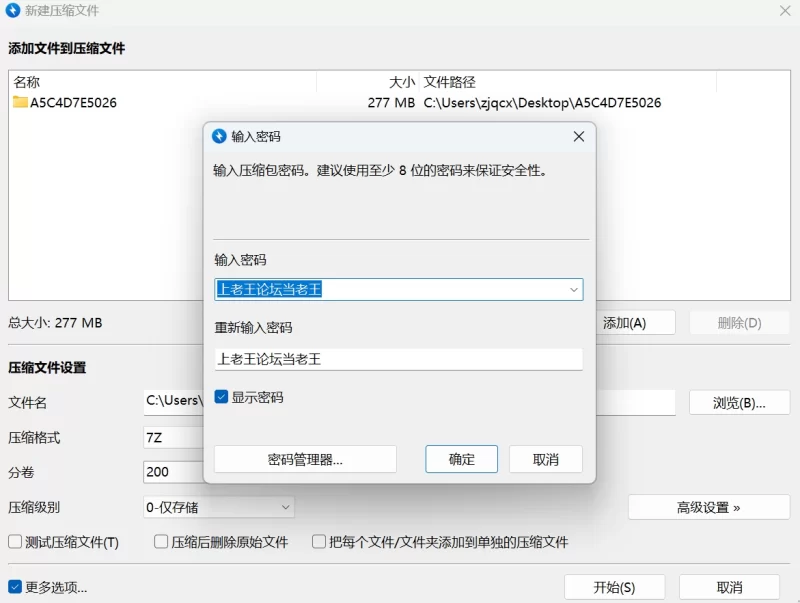Expand 高级设置 options
The height and width of the screenshot is (603, 800).
pyautogui.click(x=708, y=507)
